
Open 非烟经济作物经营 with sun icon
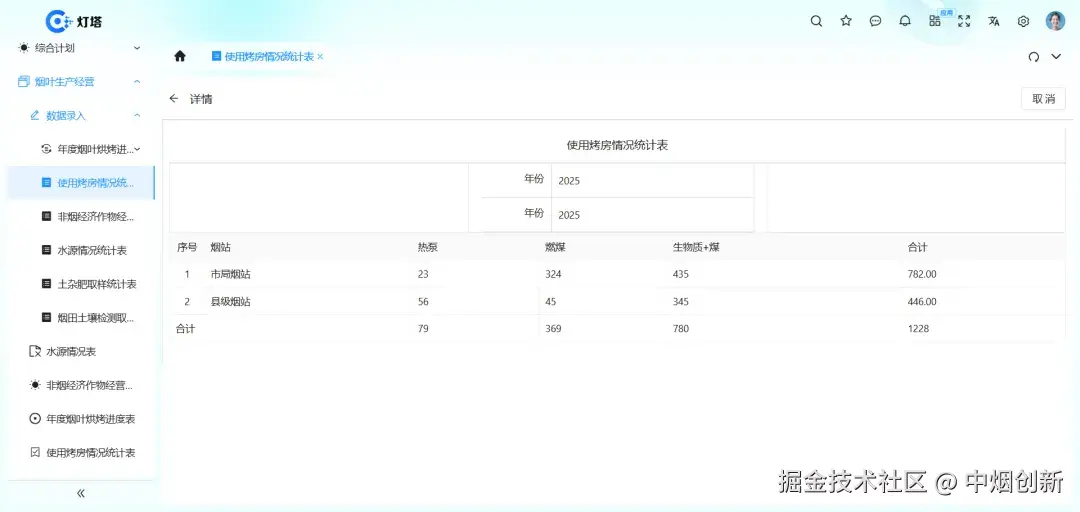click(79, 385)
